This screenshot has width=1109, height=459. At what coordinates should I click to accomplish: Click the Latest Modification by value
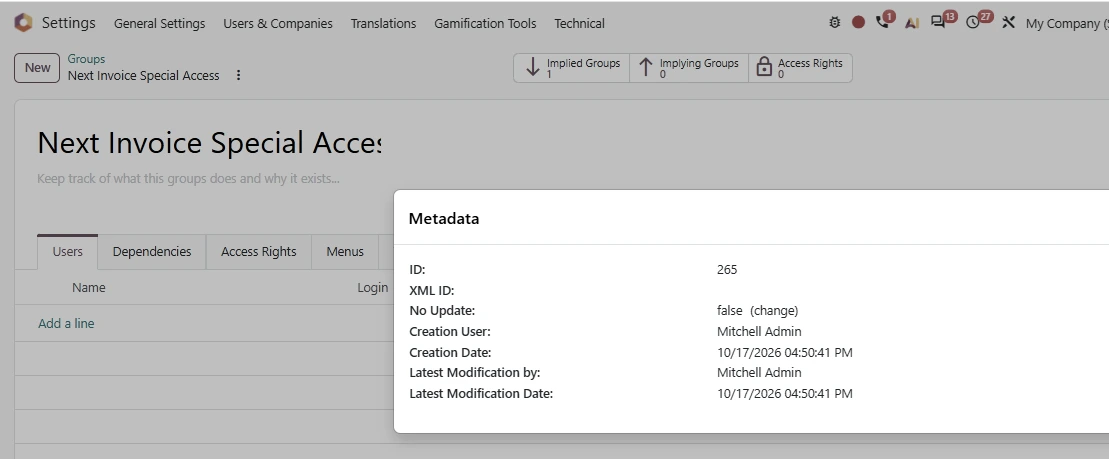pyautogui.click(x=759, y=373)
